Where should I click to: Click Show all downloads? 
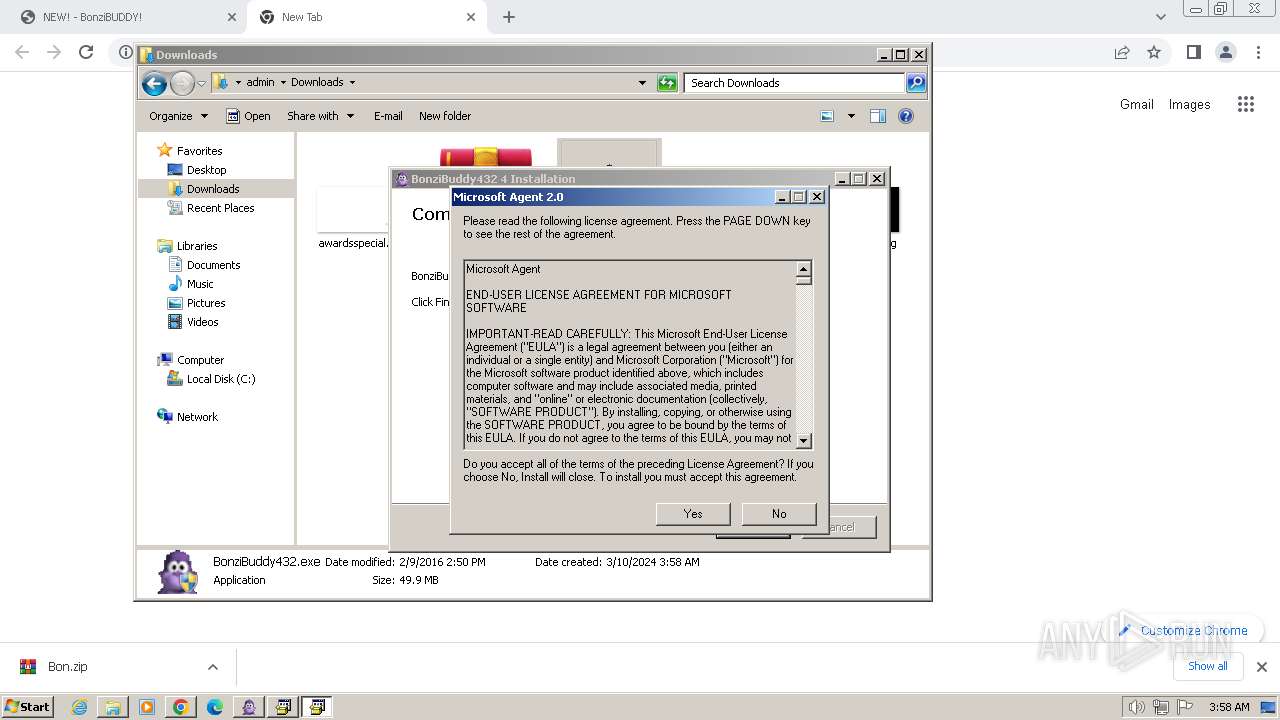[1208, 666]
